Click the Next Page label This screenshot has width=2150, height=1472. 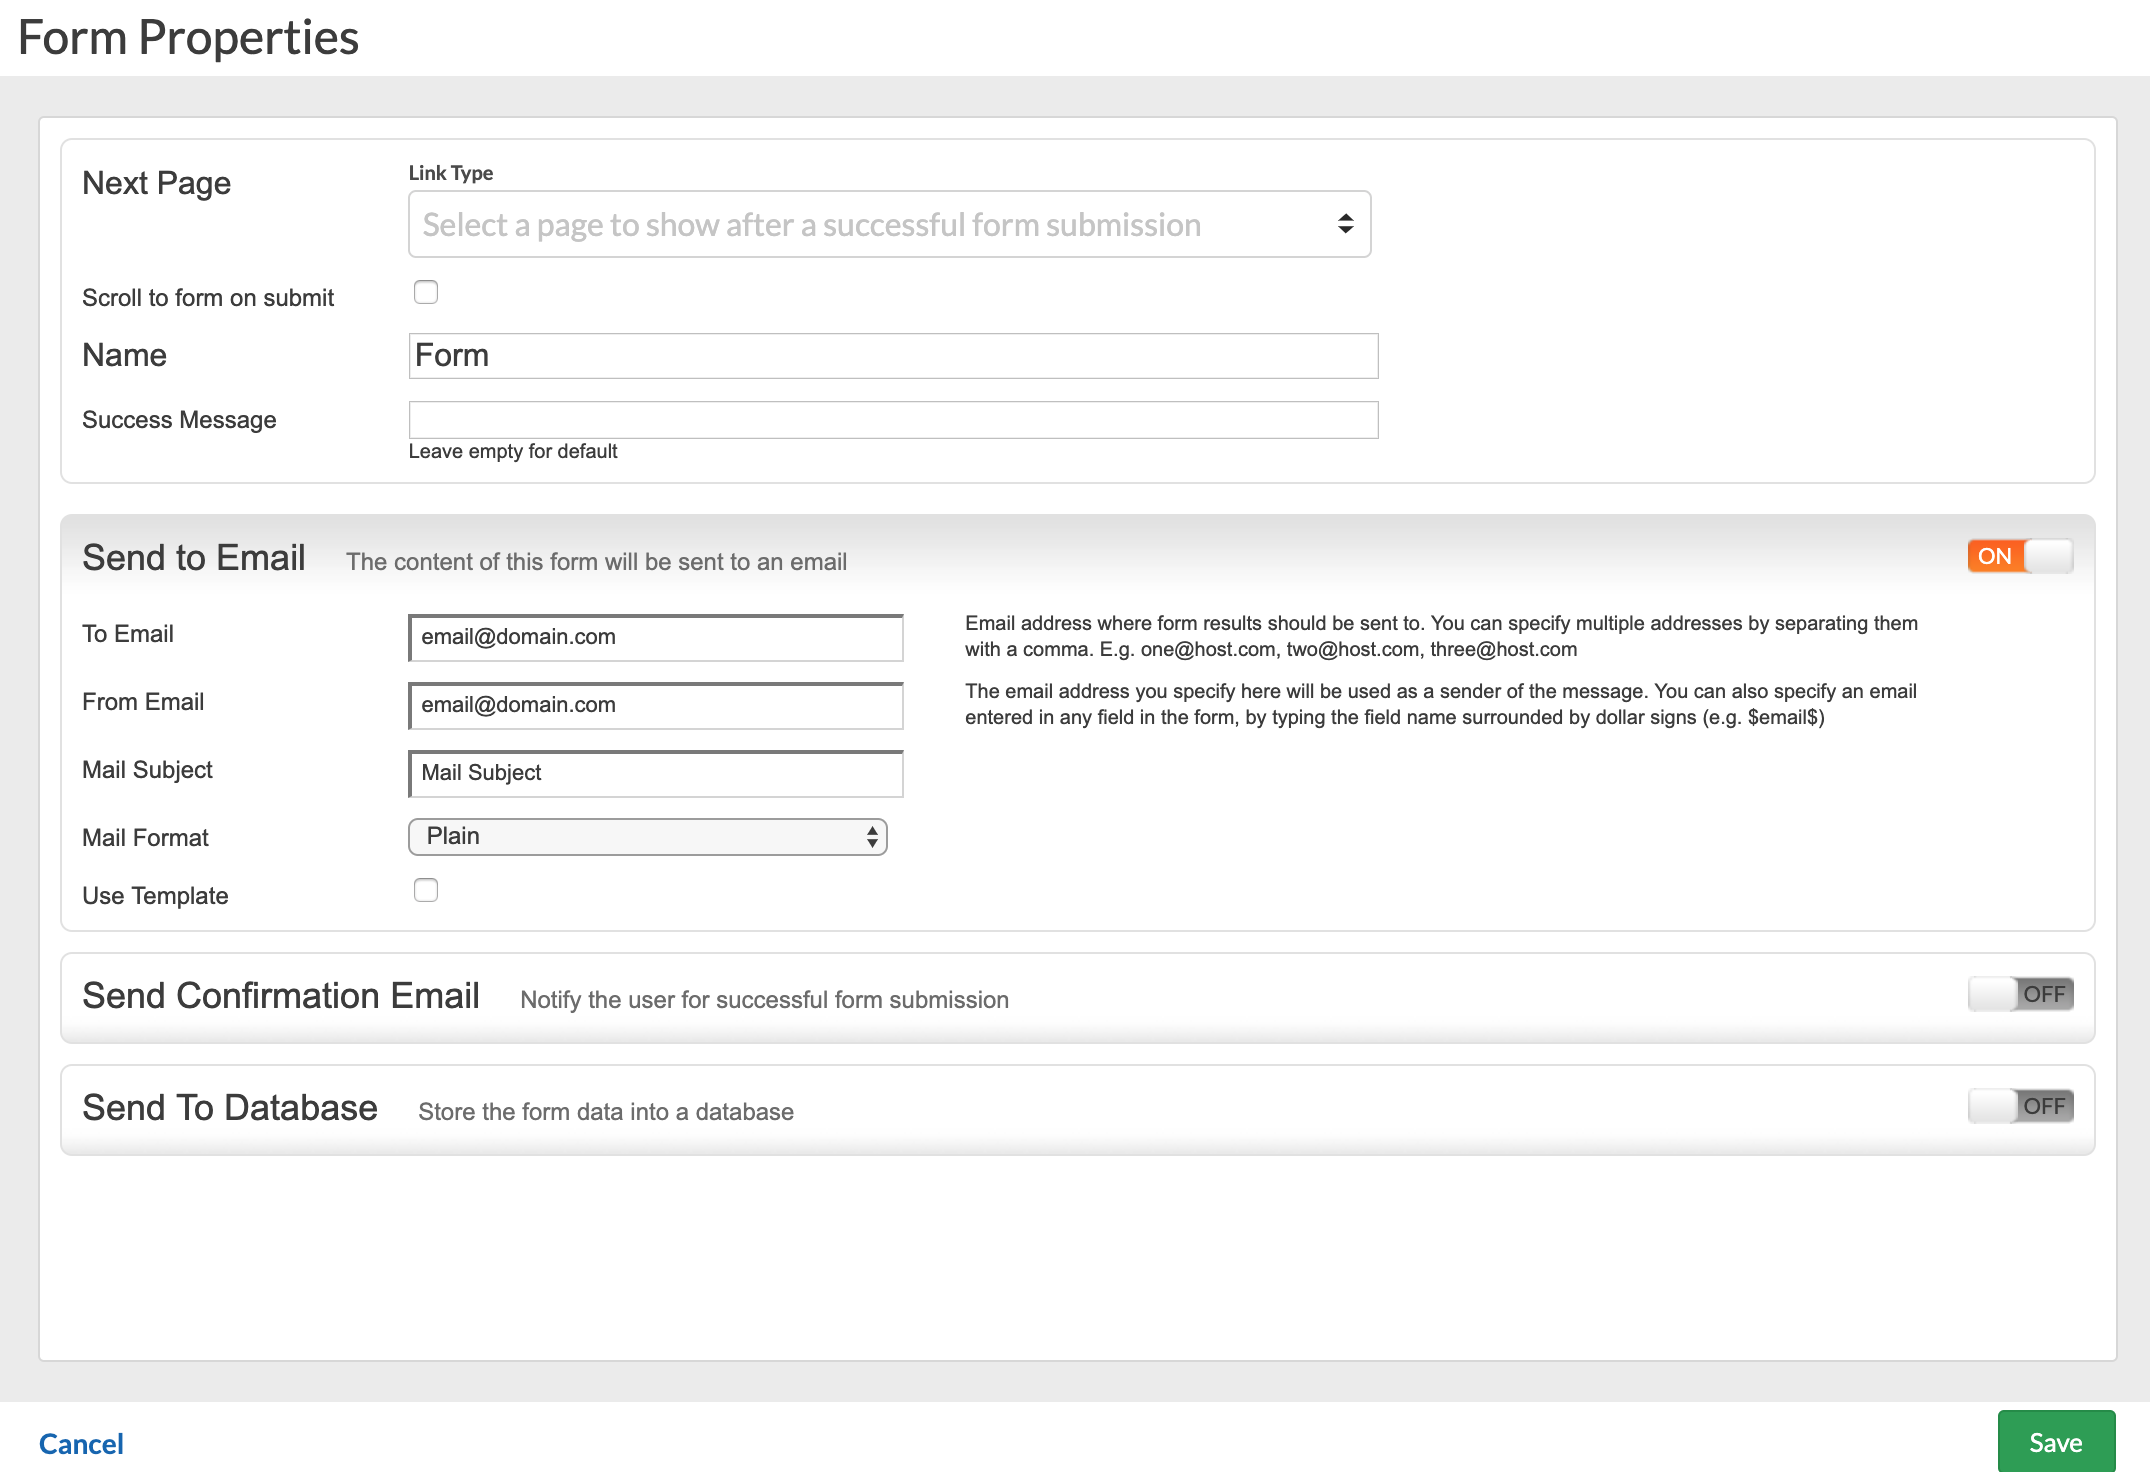click(156, 183)
